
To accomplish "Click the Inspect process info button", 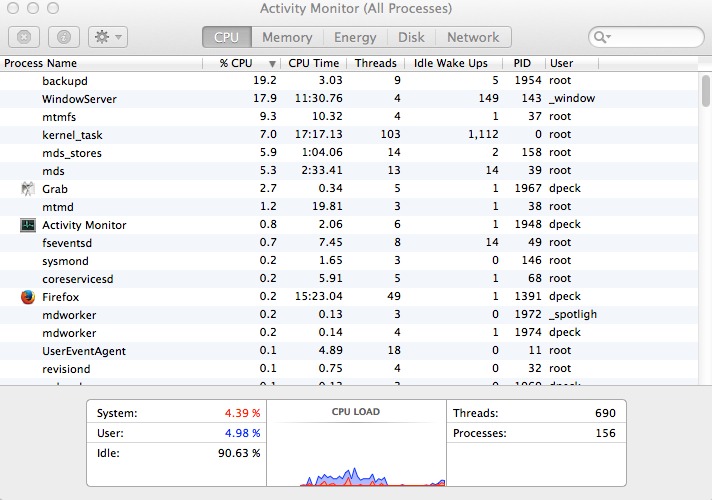I will click(x=64, y=37).
